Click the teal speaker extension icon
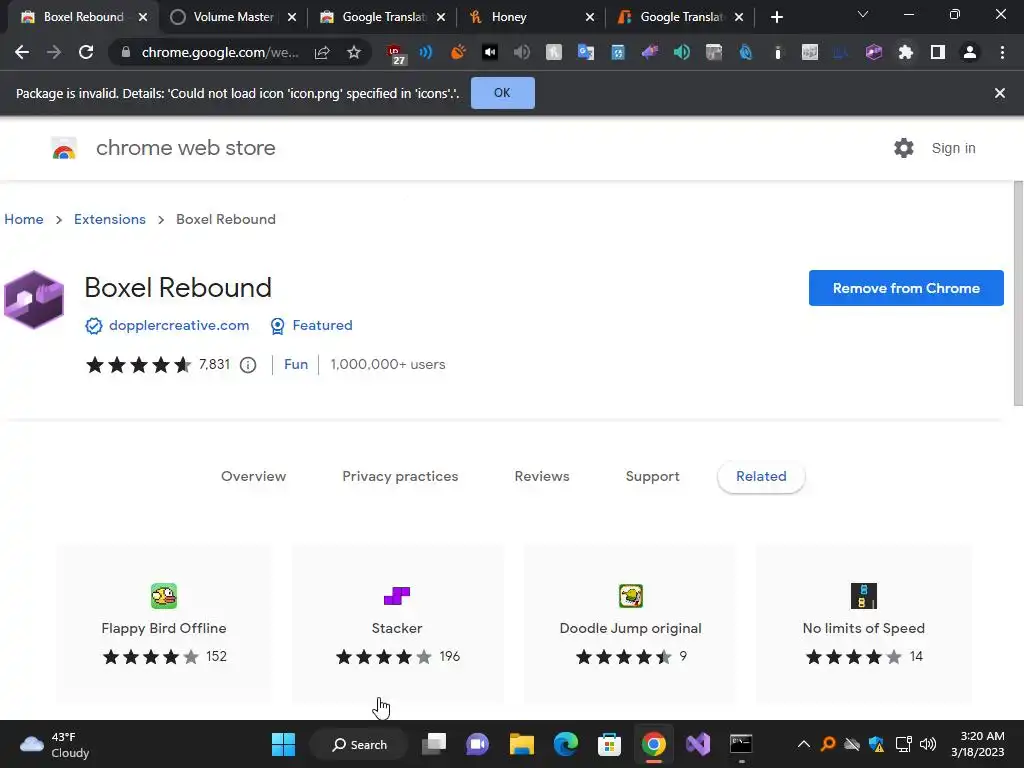 point(682,52)
